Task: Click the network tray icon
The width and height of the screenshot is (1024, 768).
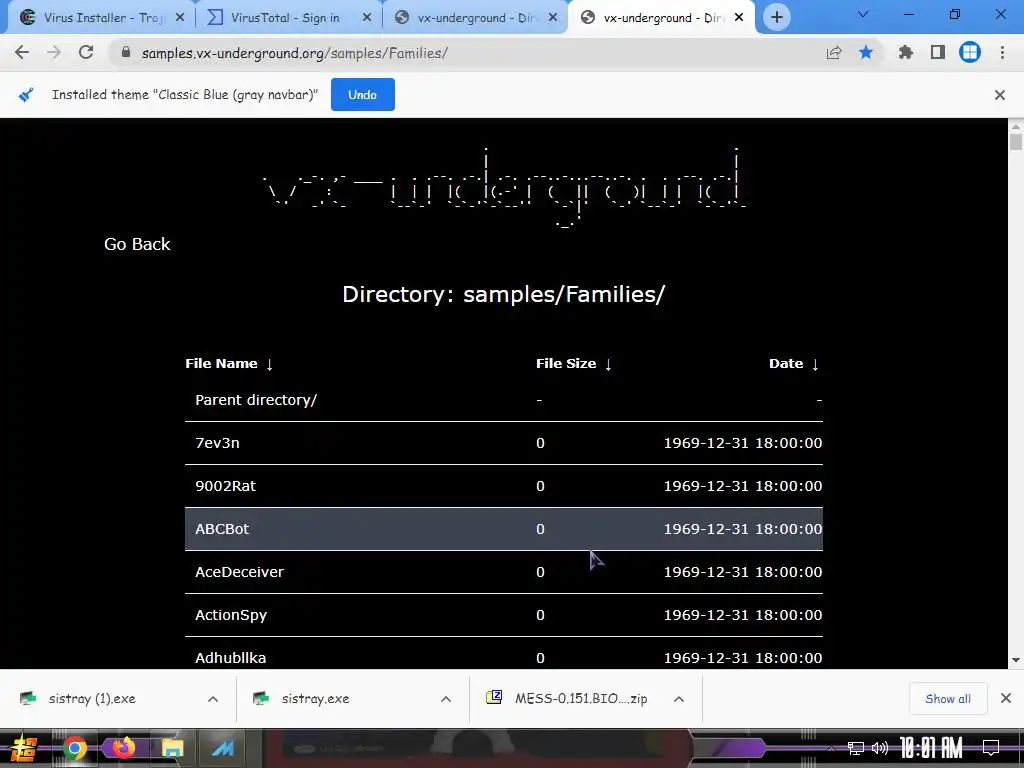Action: [855, 748]
